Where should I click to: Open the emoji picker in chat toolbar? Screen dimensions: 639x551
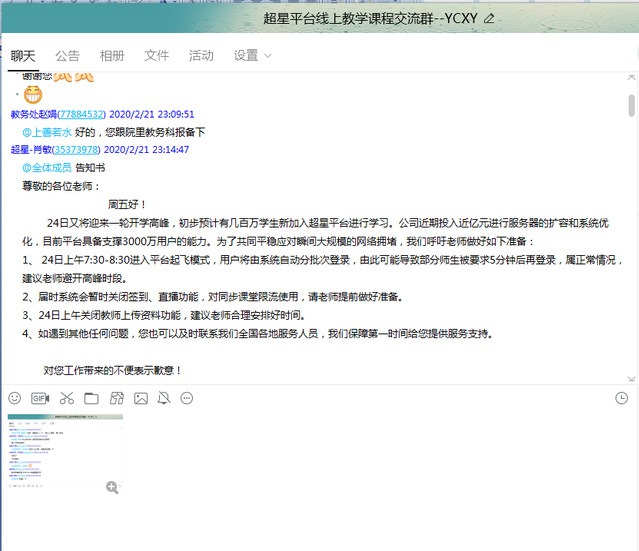coord(14,398)
